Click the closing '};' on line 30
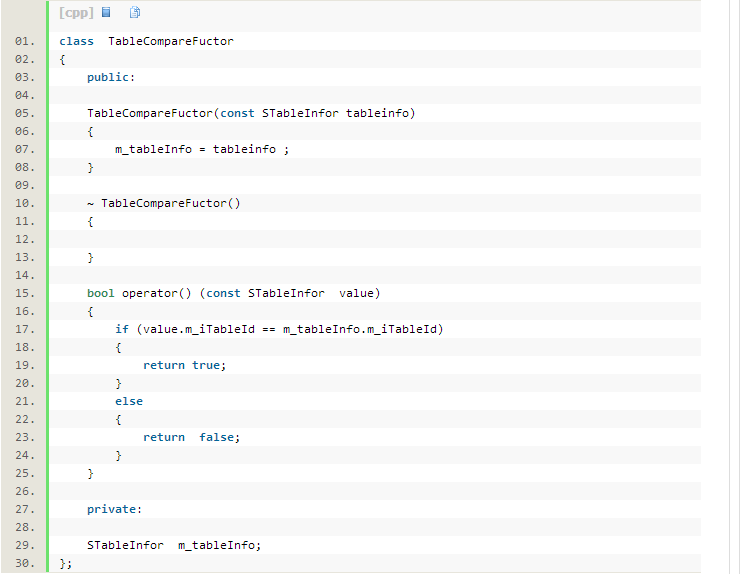Viewport: 745px width, 574px height. click(x=66, y=564)
